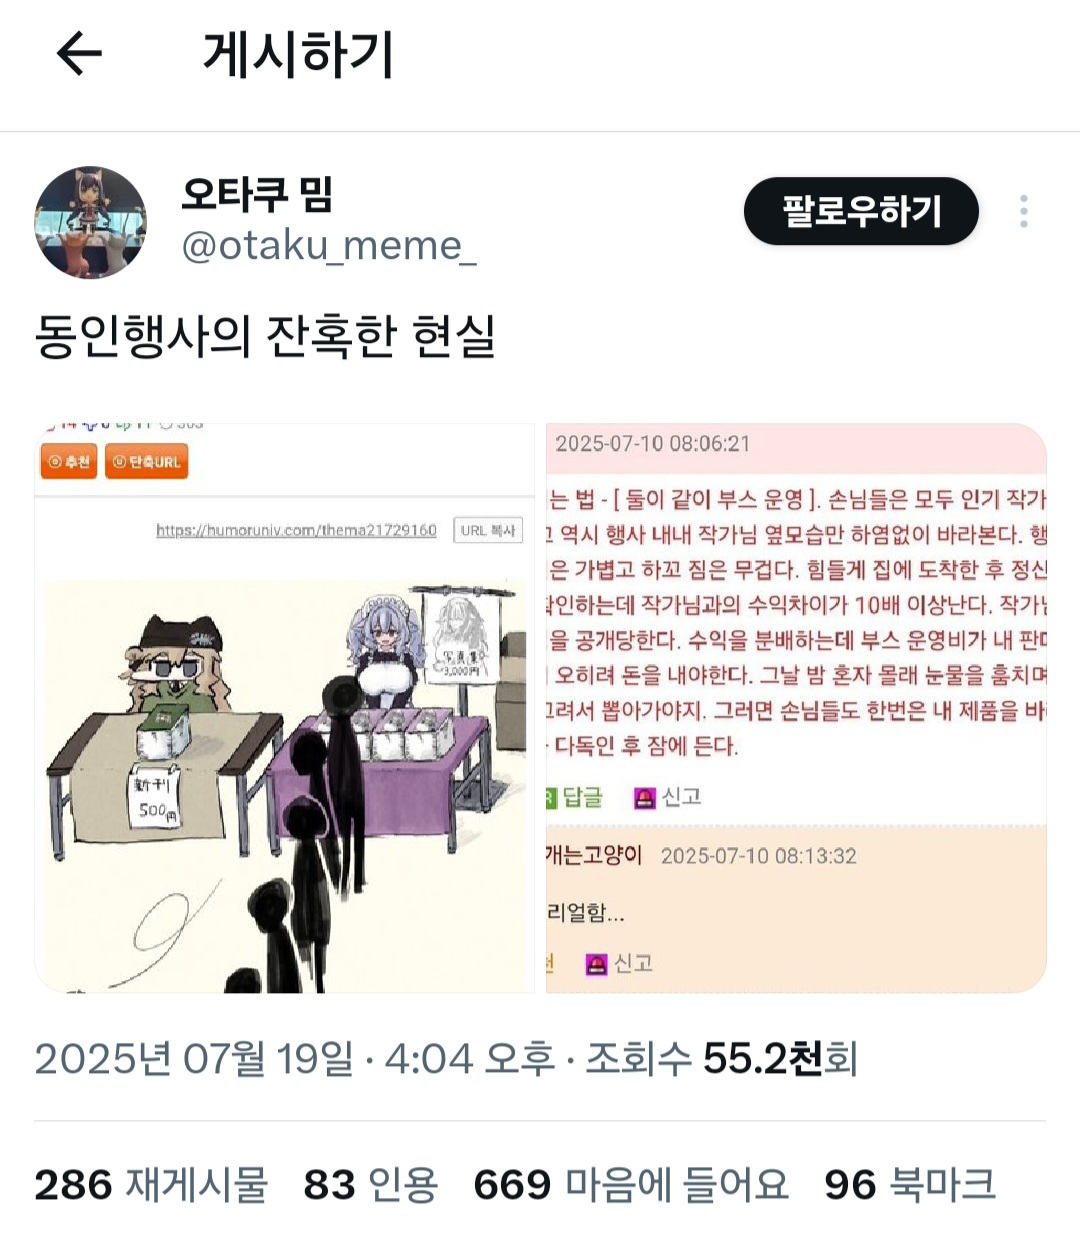Click the 답글 reply icon in image

(575, 797)
